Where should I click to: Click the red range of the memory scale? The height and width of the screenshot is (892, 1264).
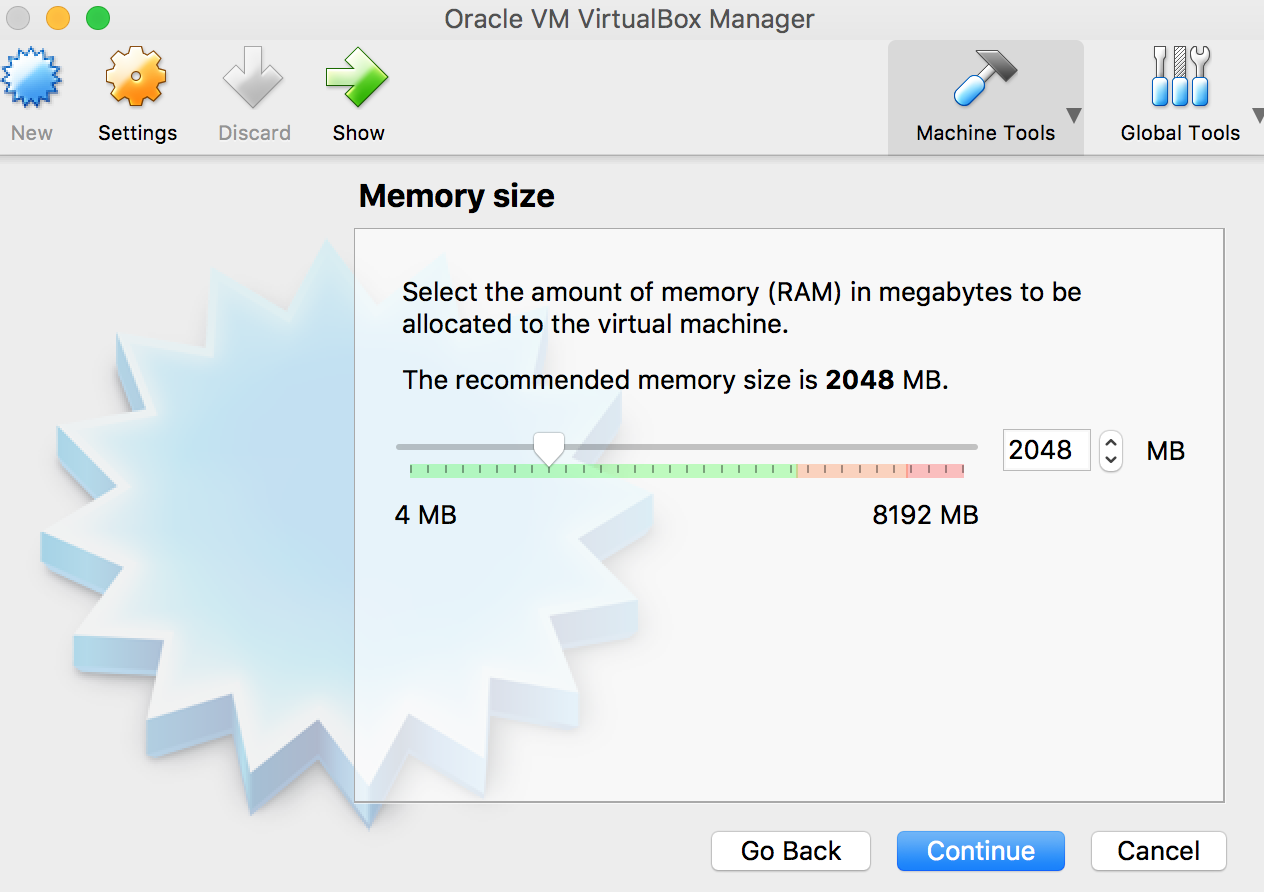tap(935, 470)
